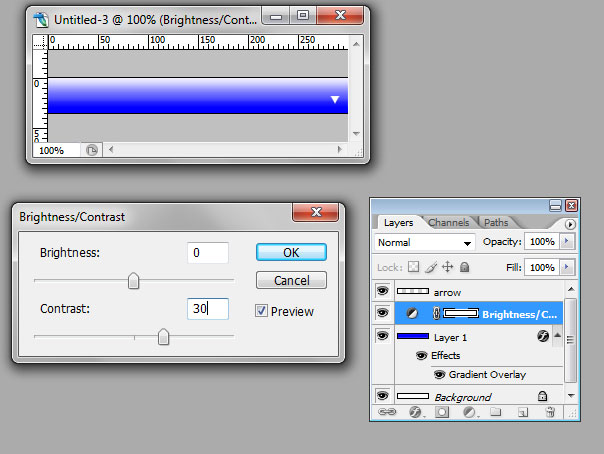Click OK in Brightness/Contrast dialog
This screenshot has height=454, width=604.
[x=291, y=252]
